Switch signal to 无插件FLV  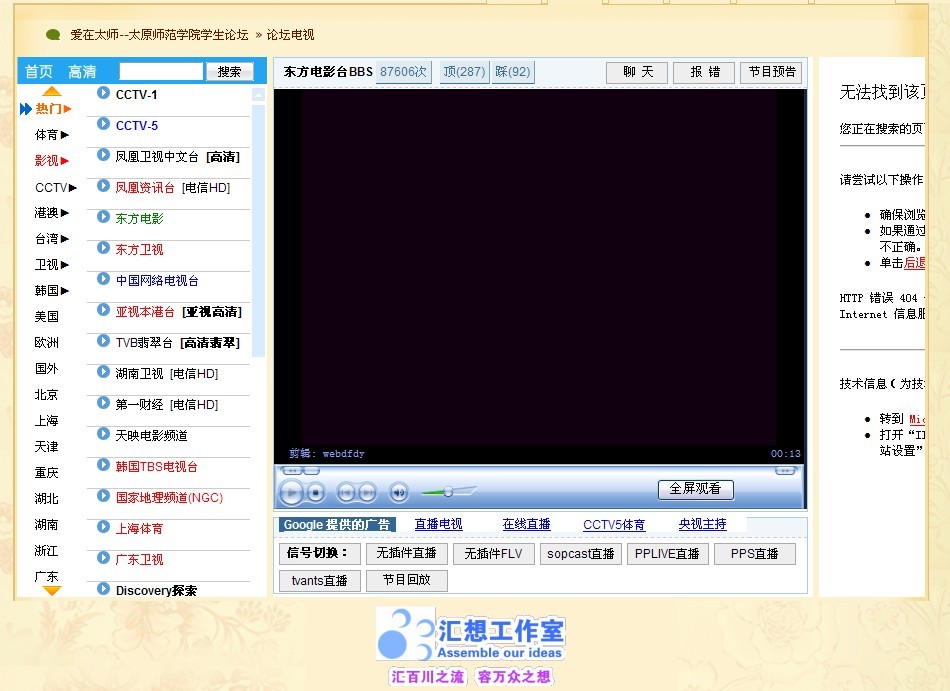coord(493,554)
